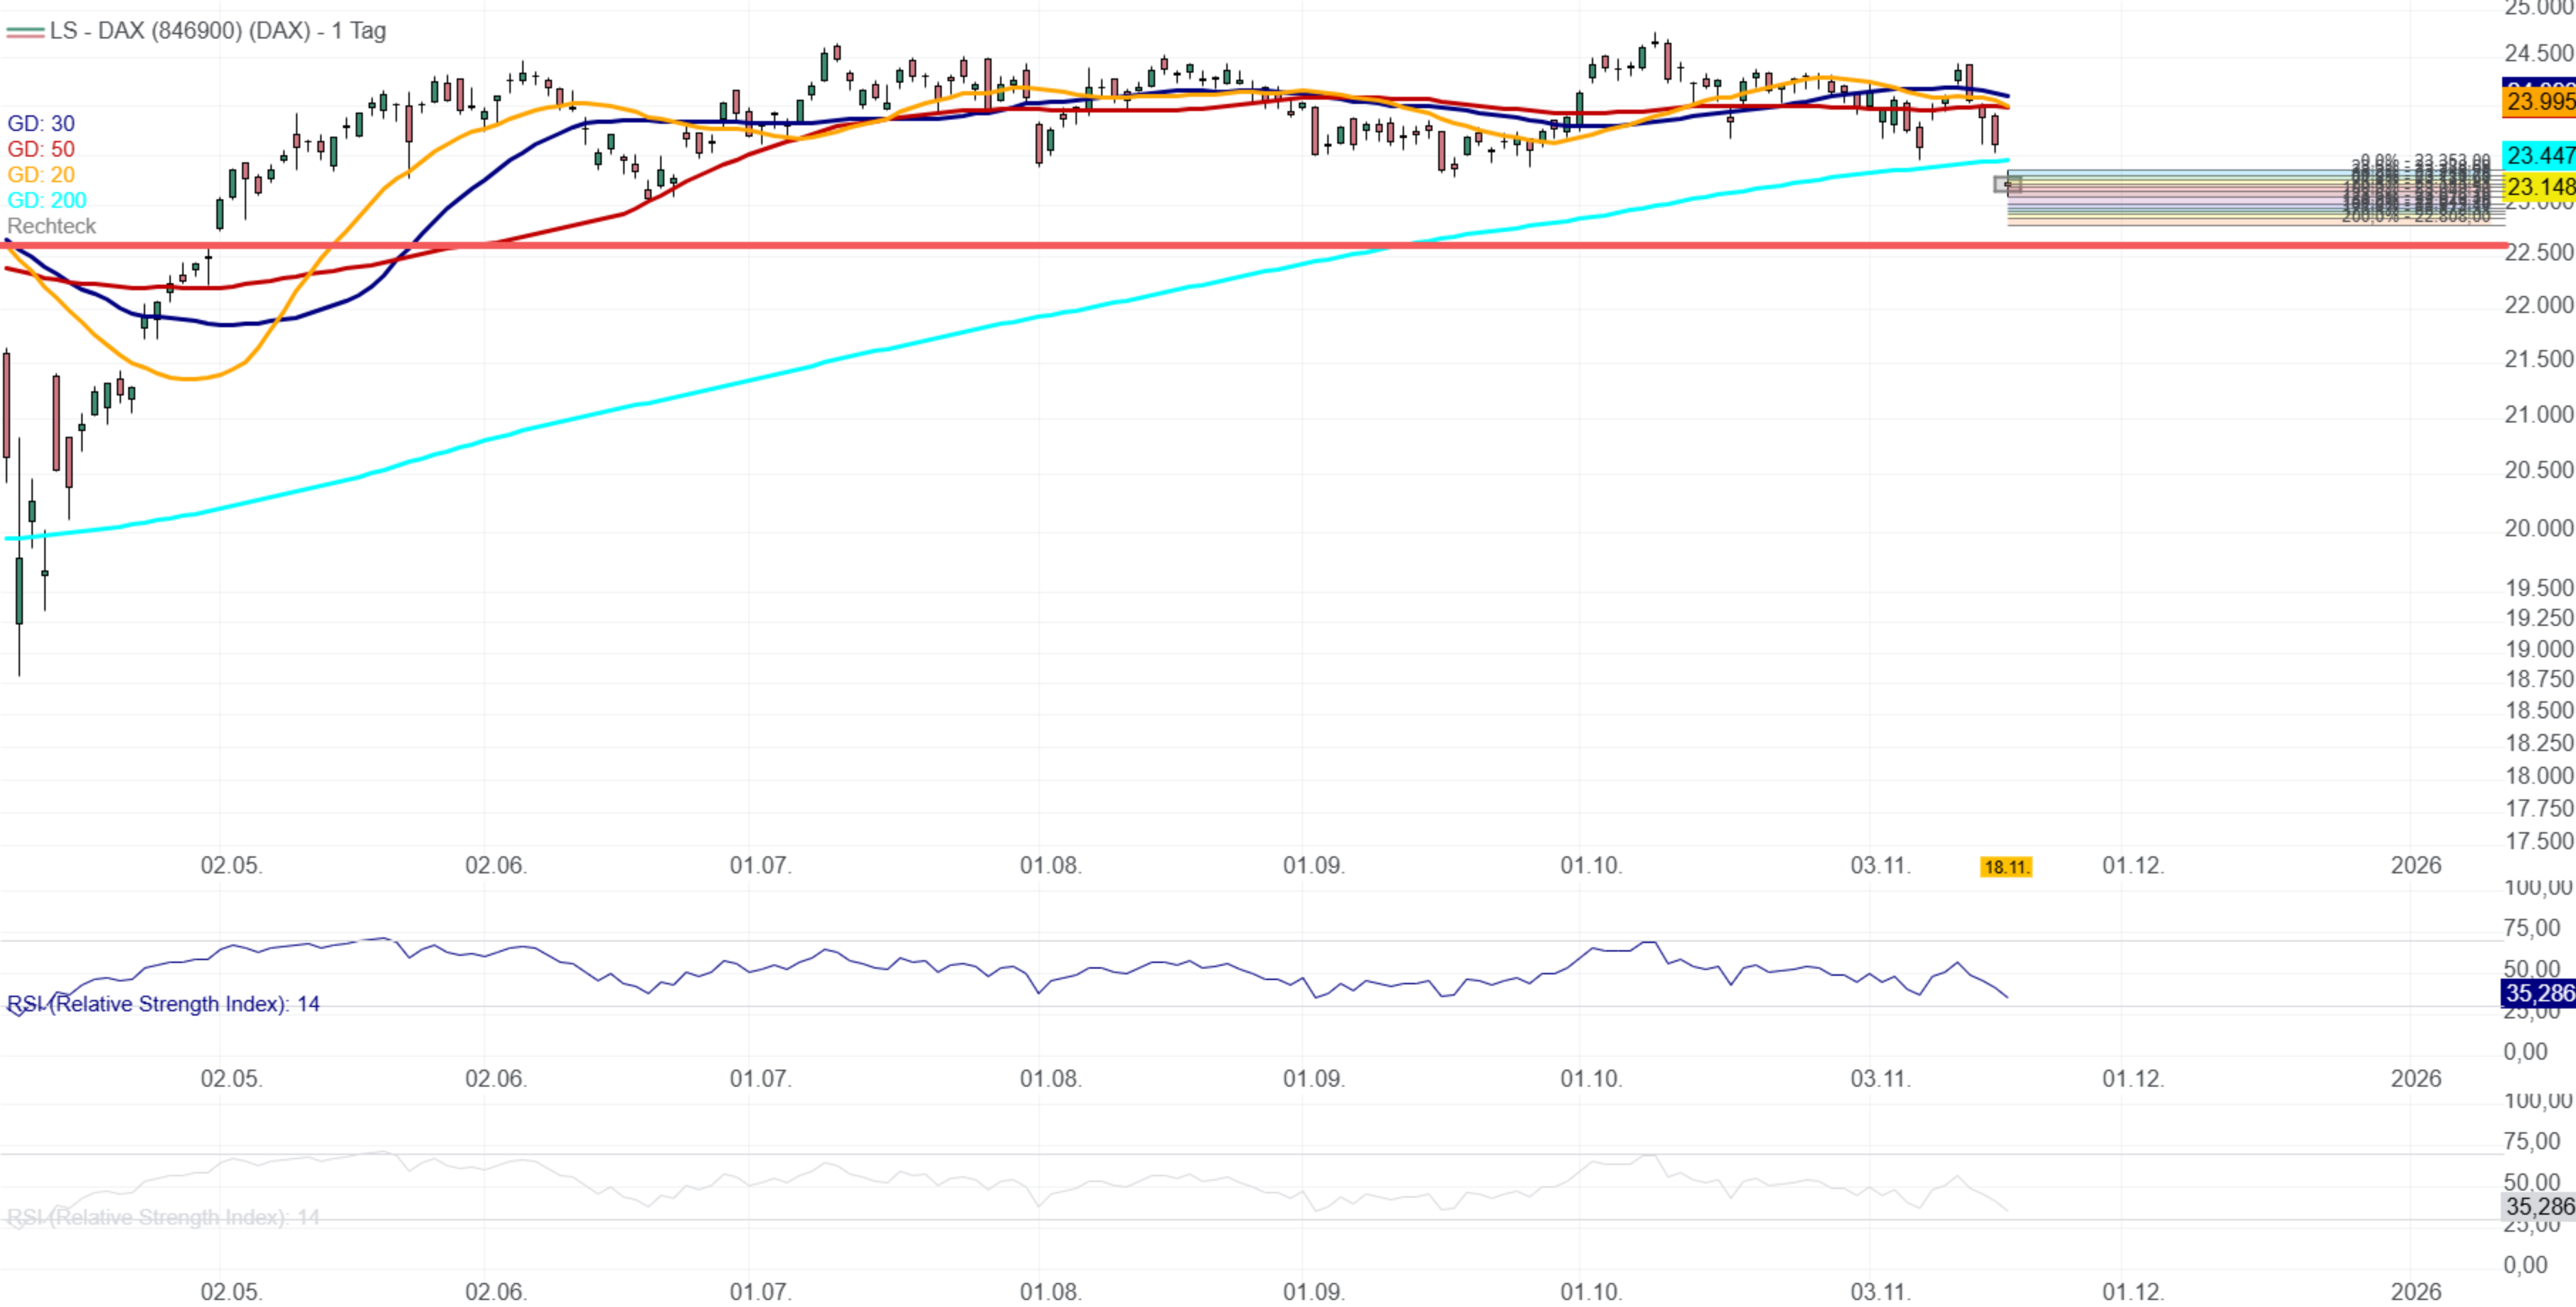This screenshot has width=2576, height=1307.
Task: Click the yellow 23.148 price tag
Action: click(2539, 187)
